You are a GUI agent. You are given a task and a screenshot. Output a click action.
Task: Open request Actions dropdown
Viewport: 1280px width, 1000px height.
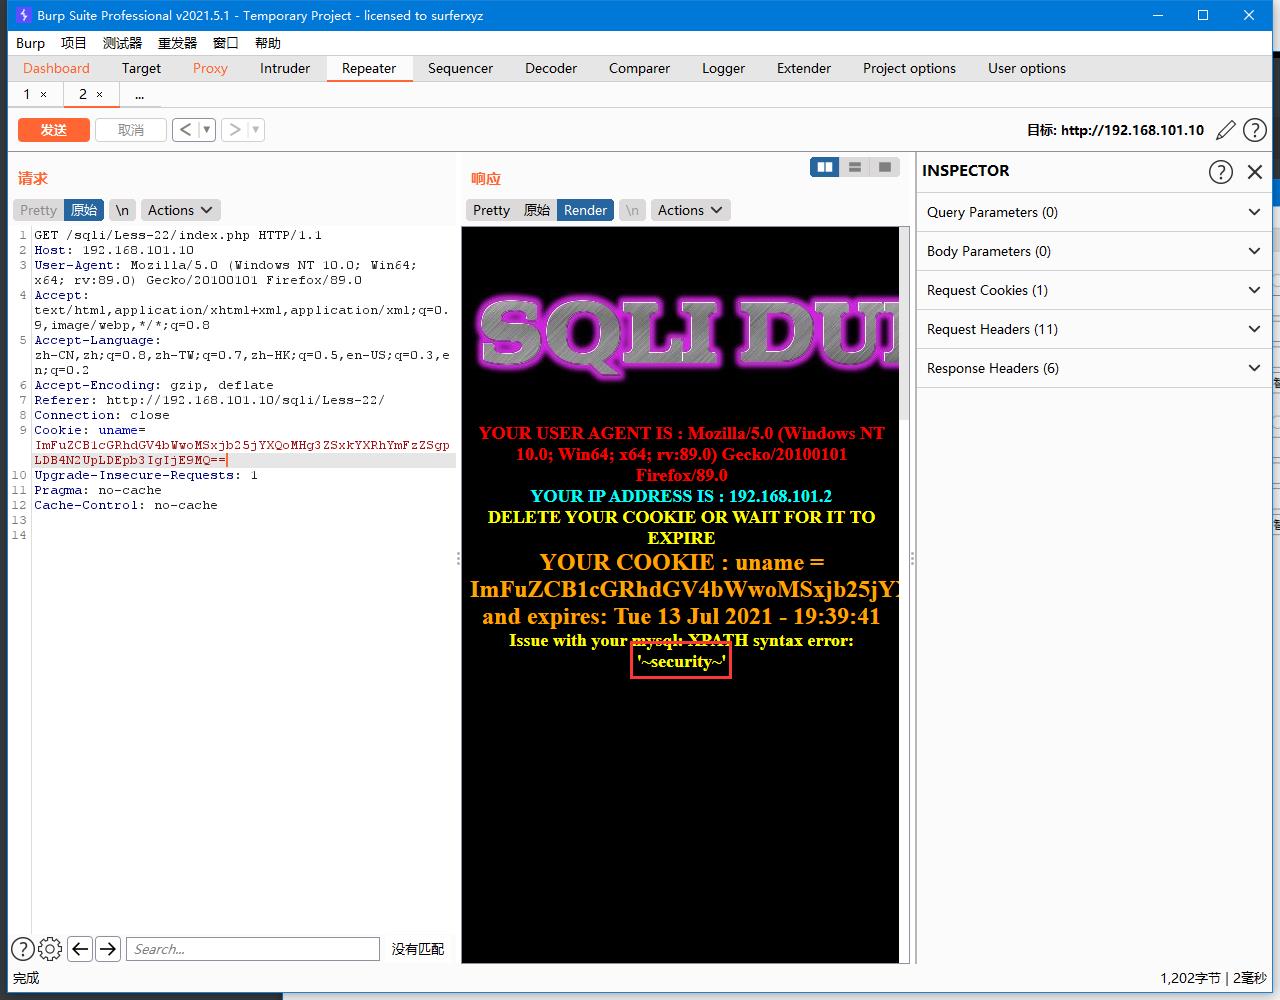[x=180, y=210]
